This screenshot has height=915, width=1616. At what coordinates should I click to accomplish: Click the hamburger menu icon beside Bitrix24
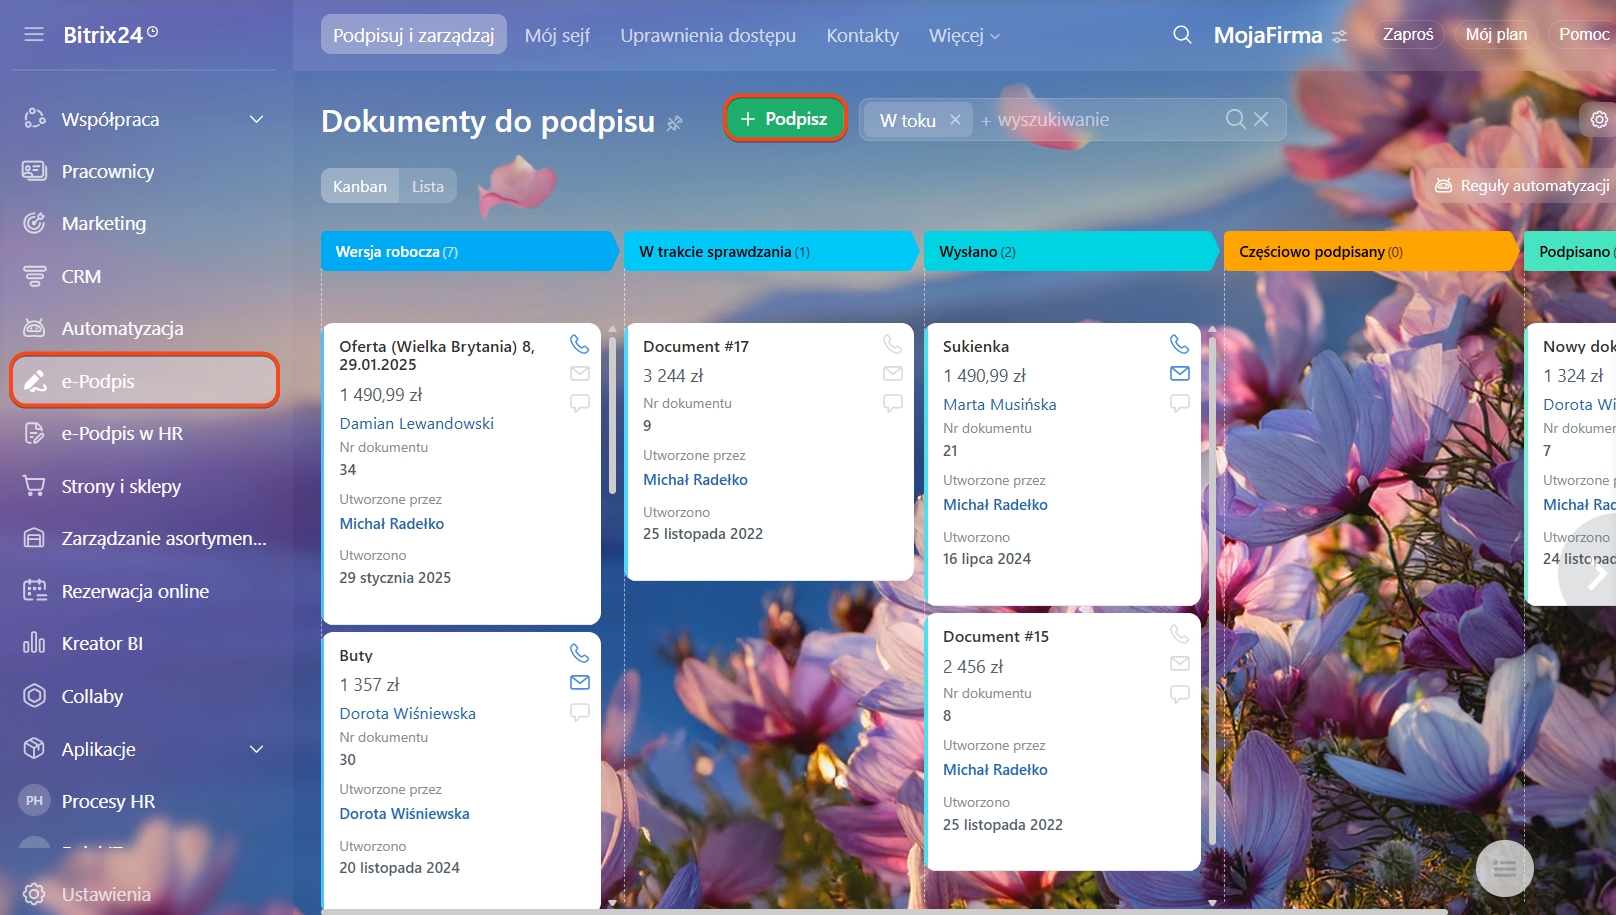click(34, 35)
